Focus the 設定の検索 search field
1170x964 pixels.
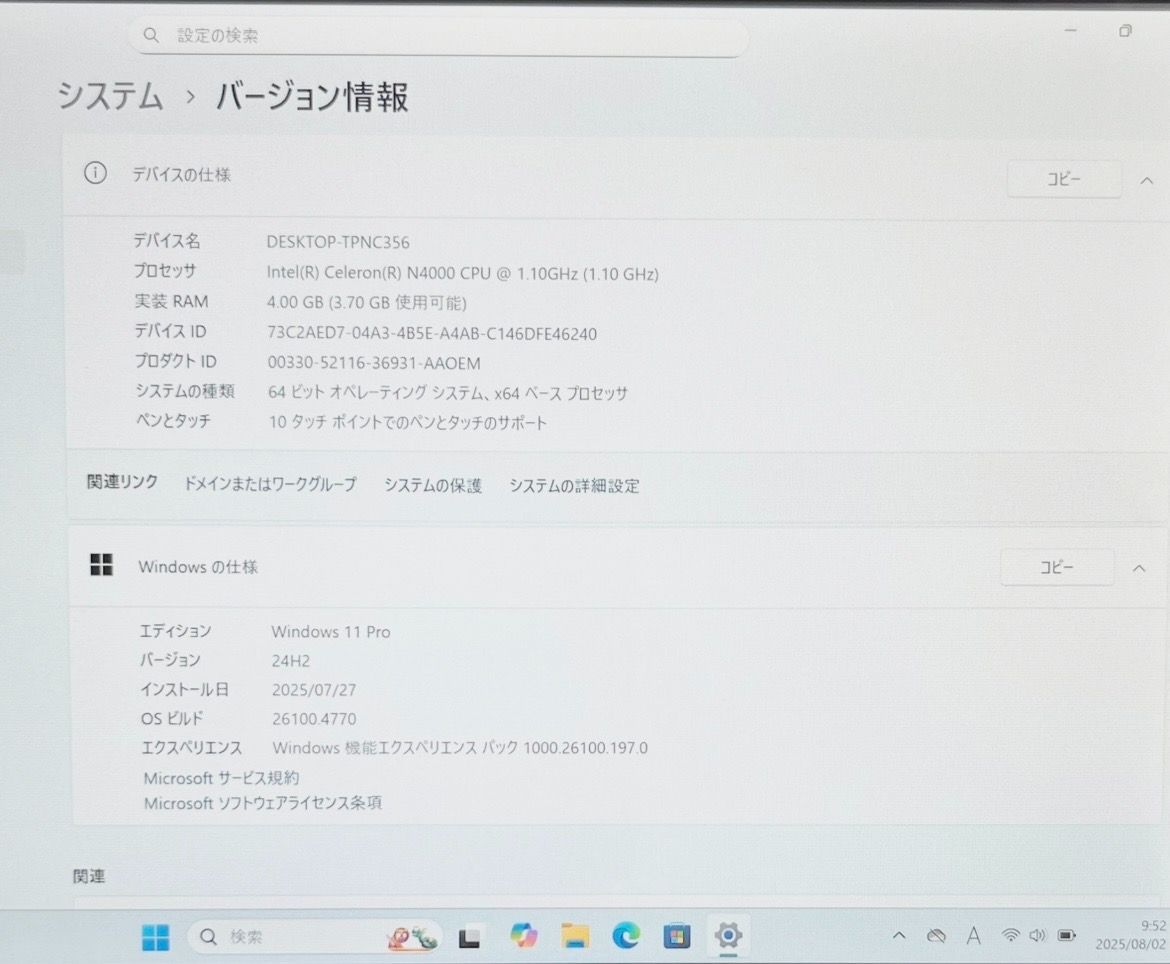click(x=438, y=35)
